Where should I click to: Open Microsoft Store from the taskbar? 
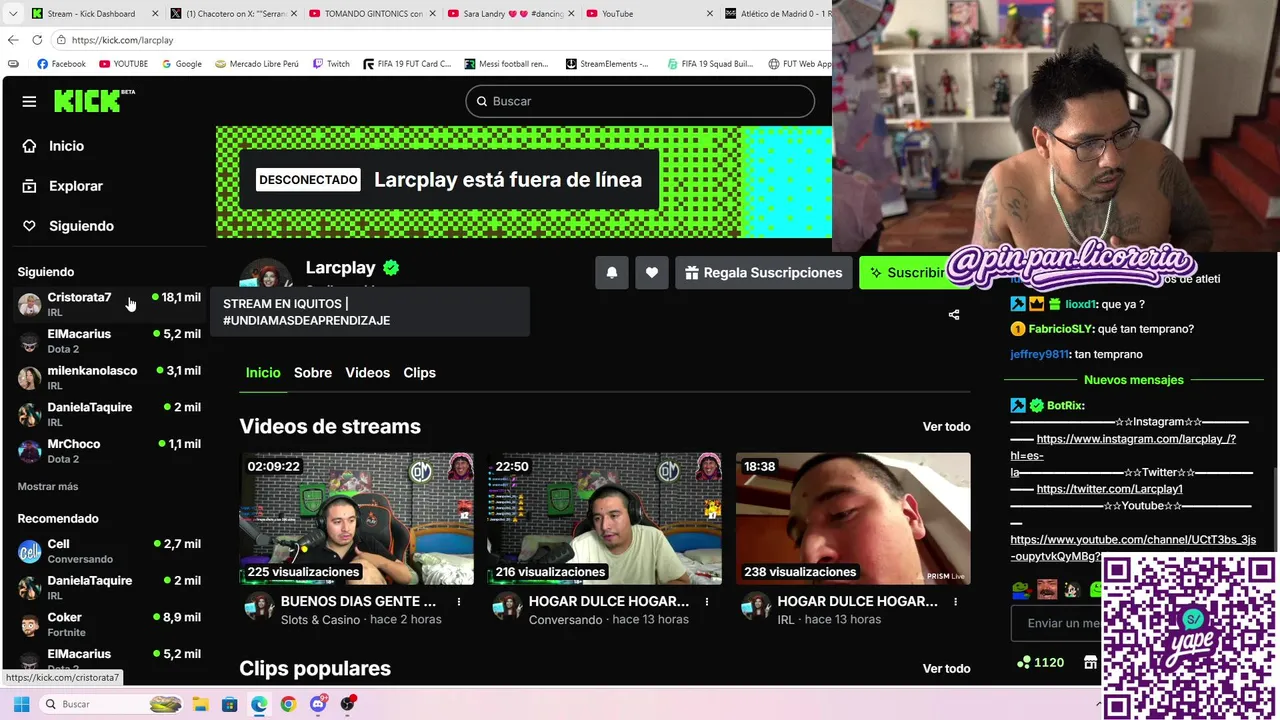click(x=229, y=704)
